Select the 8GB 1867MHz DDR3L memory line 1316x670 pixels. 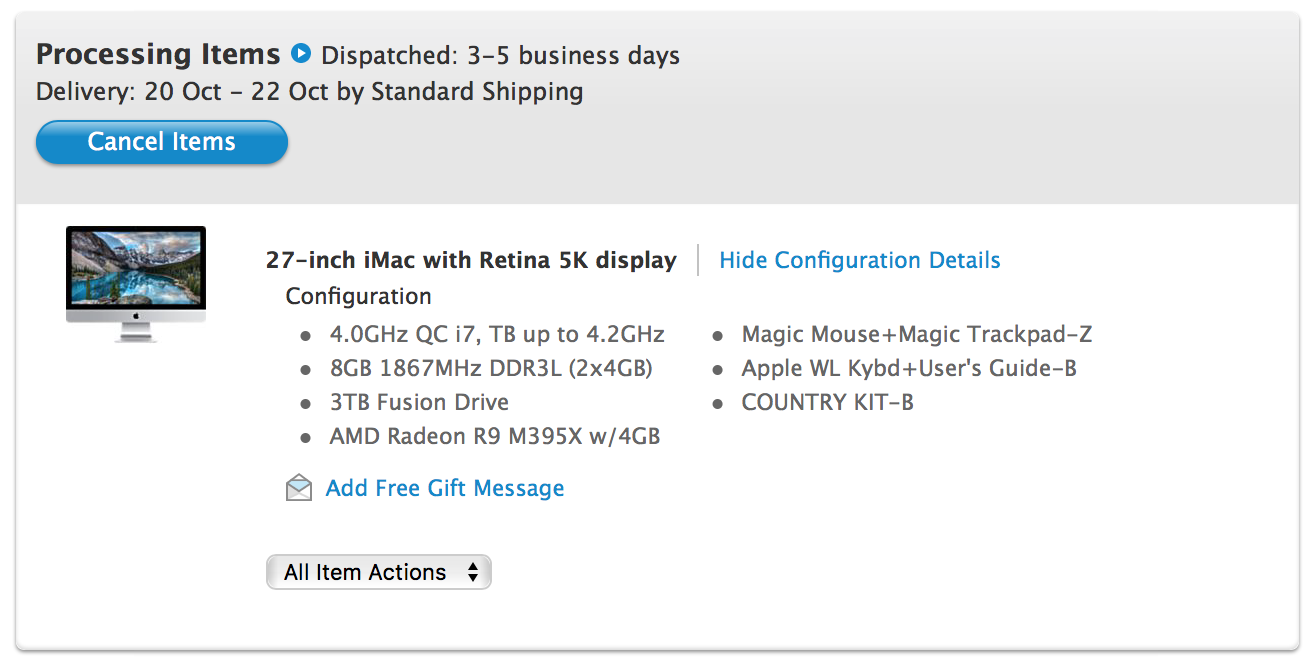(491, 368)
